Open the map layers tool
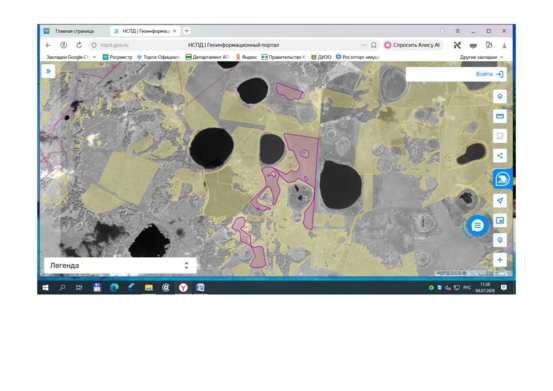Image resolution: width=553 pixels, height=391 pixels. pyautogui.click(x=500, y=97)
